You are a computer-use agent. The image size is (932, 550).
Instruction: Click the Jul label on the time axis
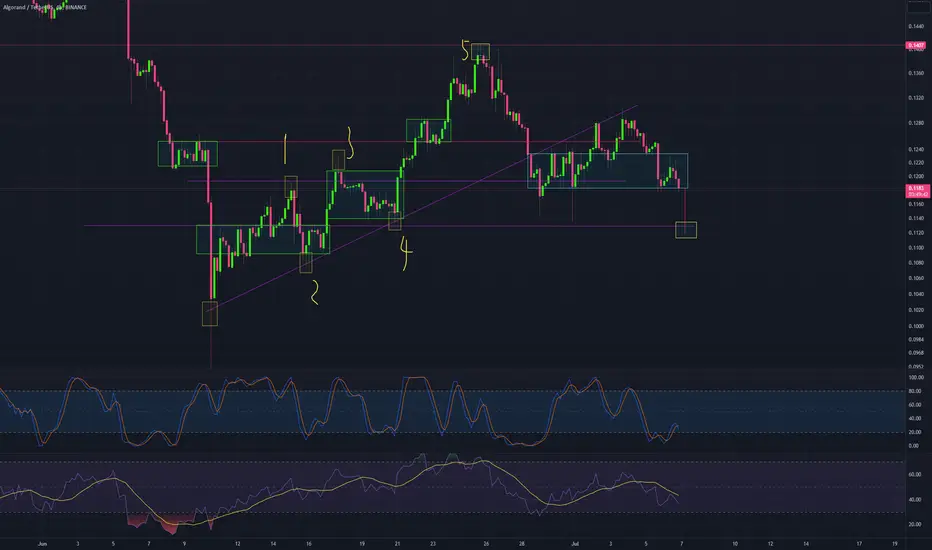click(x=575, y=543)
